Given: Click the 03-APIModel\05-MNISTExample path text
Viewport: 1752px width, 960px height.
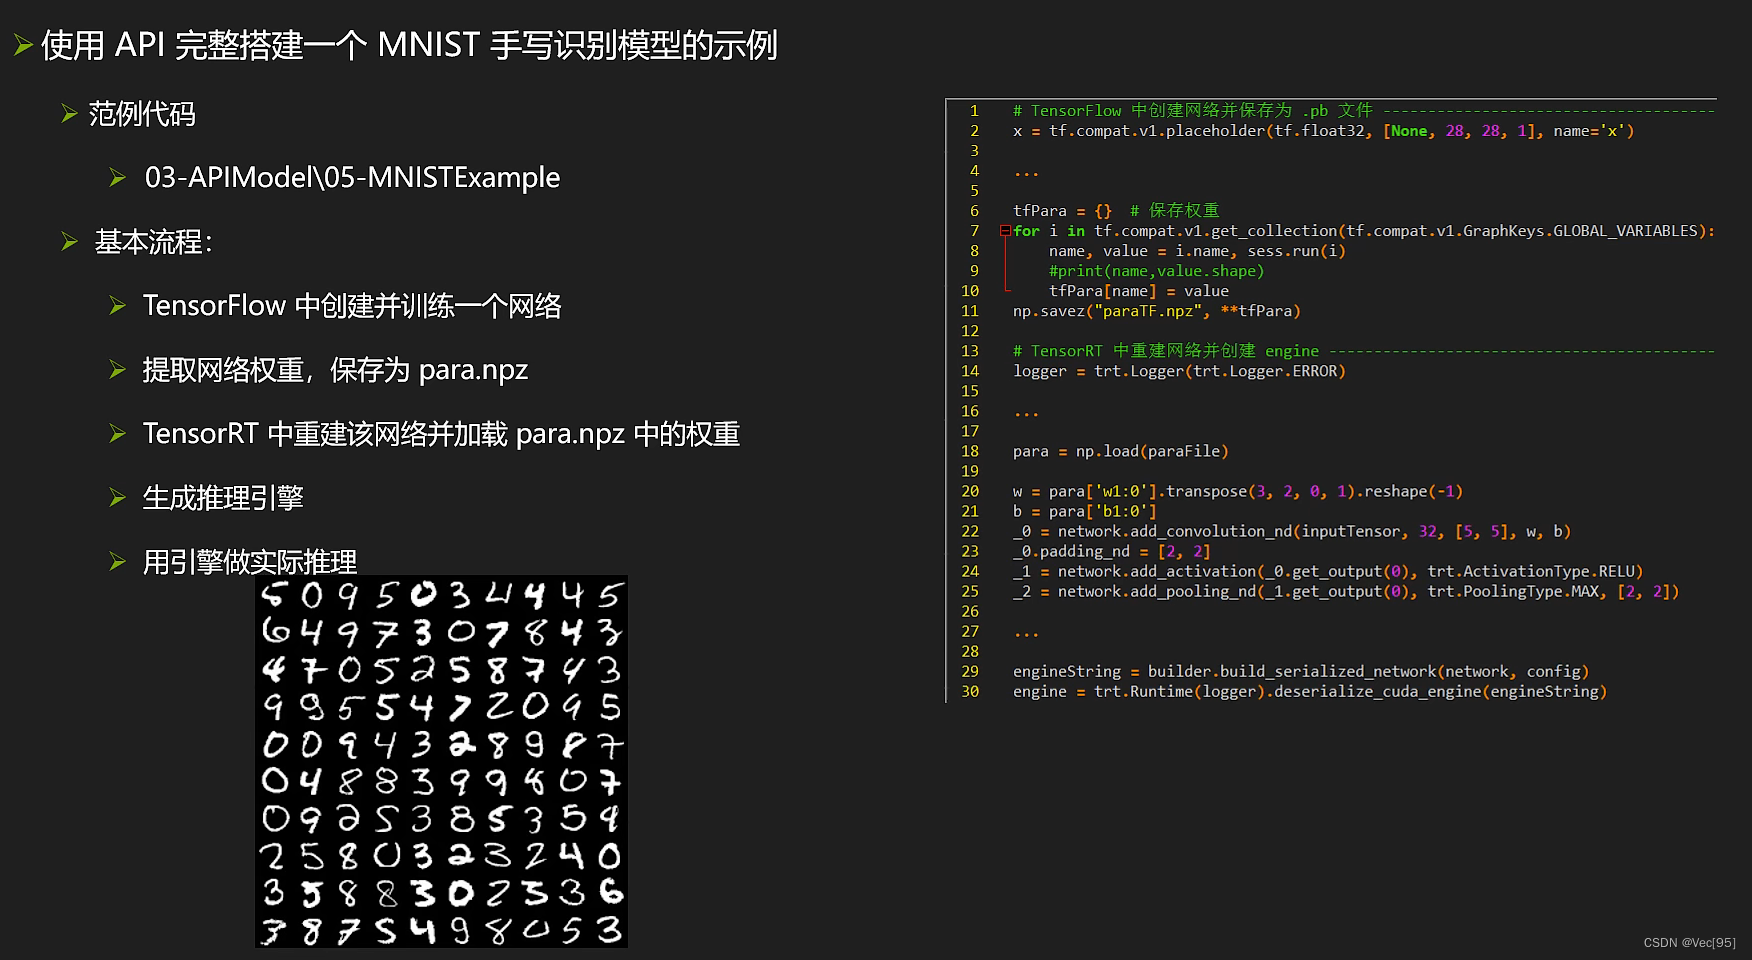Looking at the screenshot, I should (352, 178).
